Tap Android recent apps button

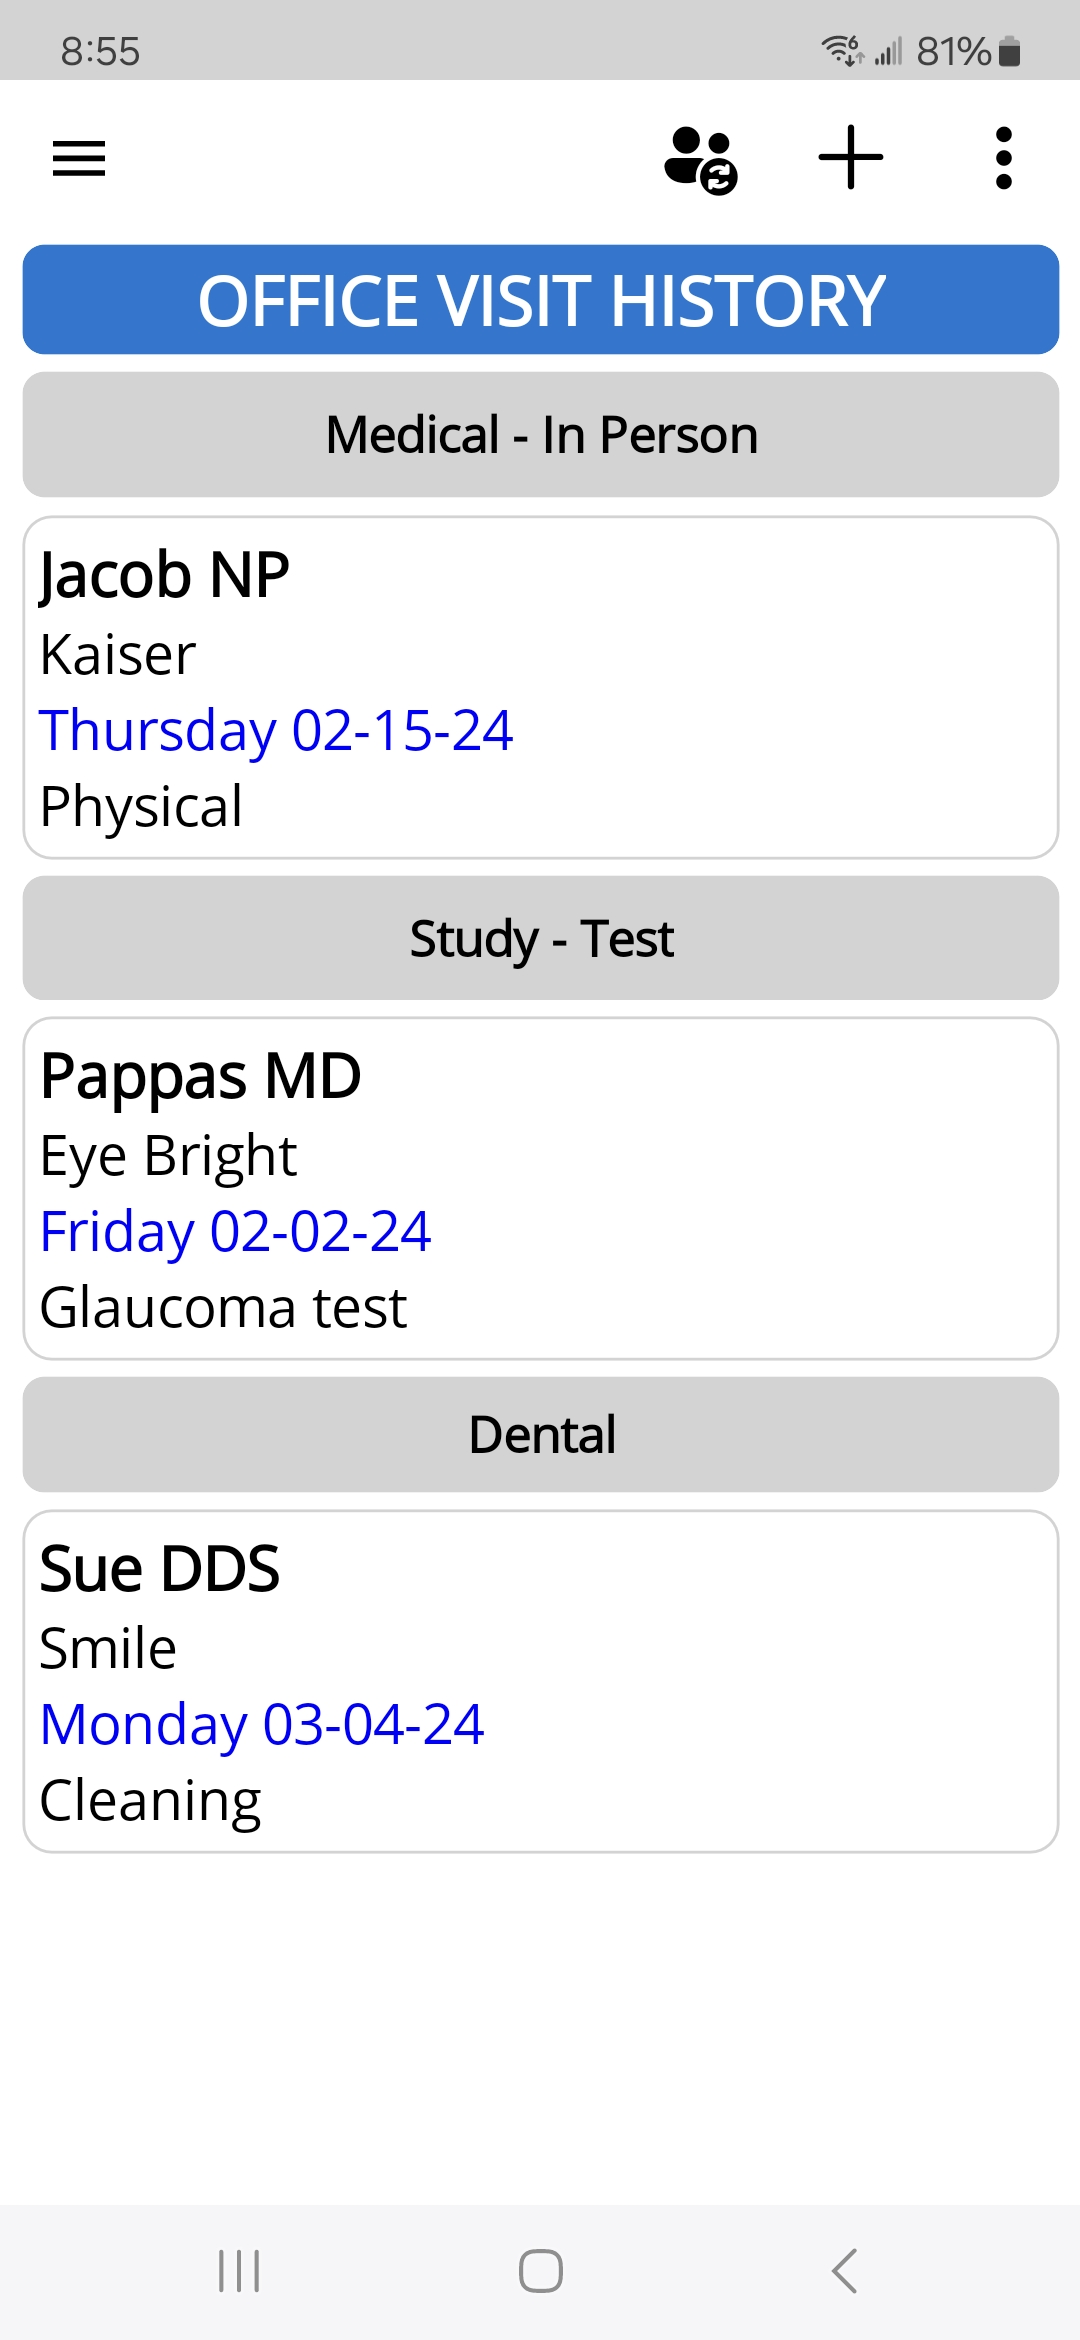pos(239,2271)
